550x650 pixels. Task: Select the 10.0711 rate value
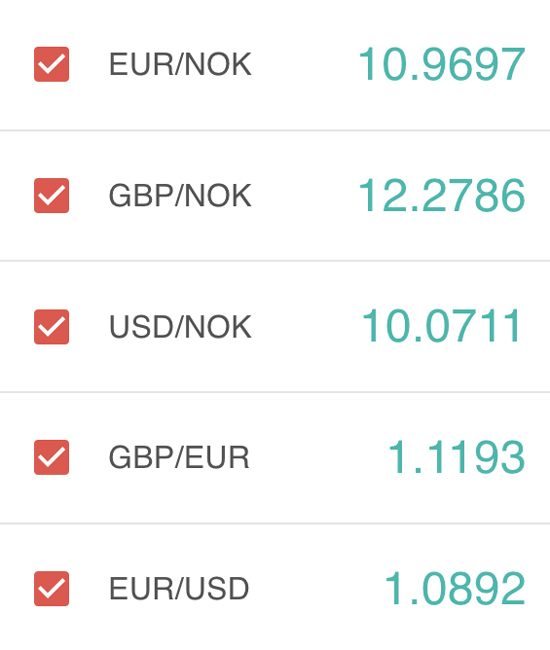point(441,326)
